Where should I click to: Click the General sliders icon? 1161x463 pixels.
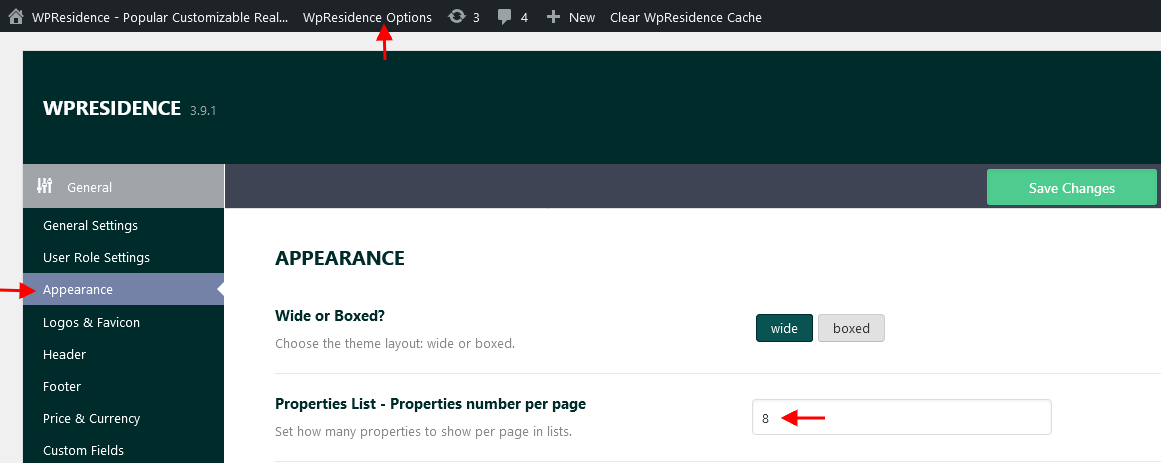pos(44,186)
